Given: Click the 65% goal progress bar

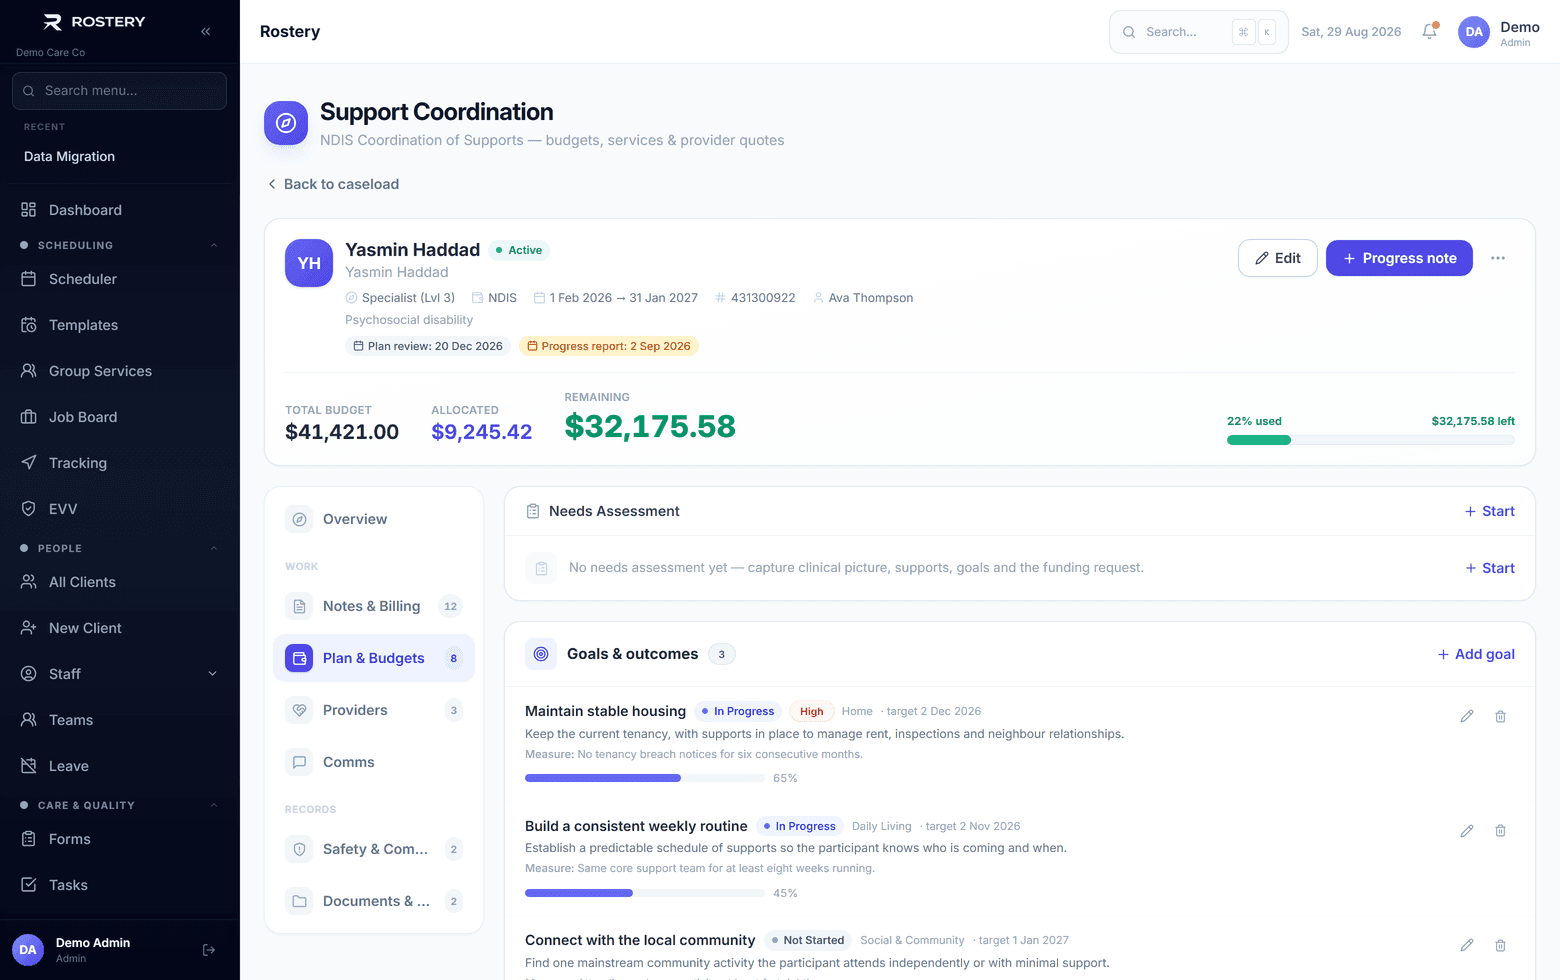Looking at the screenshot, I should pos(645,778).
